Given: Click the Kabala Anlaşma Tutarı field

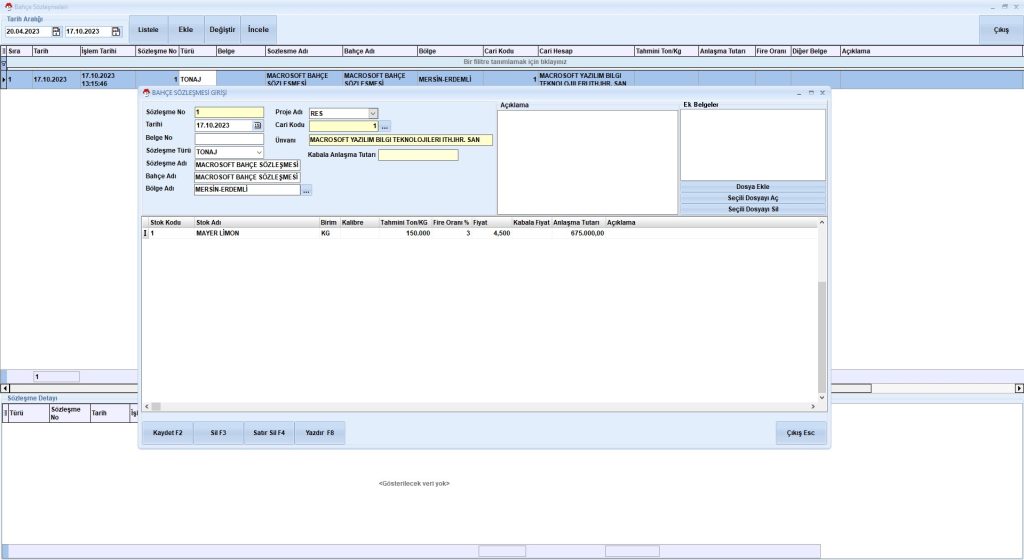Looking at the screenshot, I should [418, 155].
